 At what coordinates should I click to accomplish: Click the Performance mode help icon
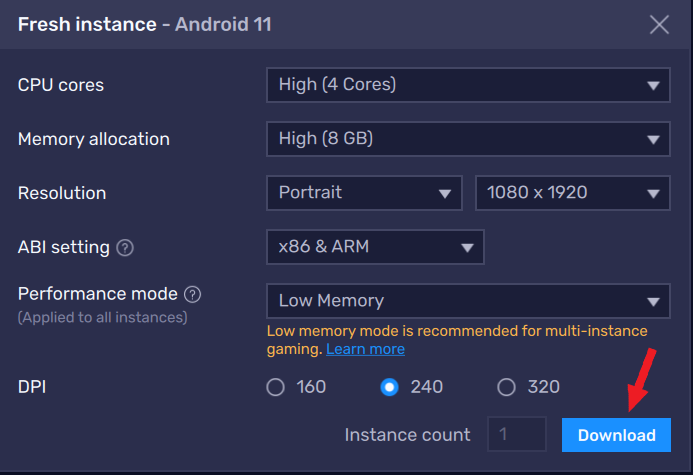pyautogui.click(x=192, y=294)
